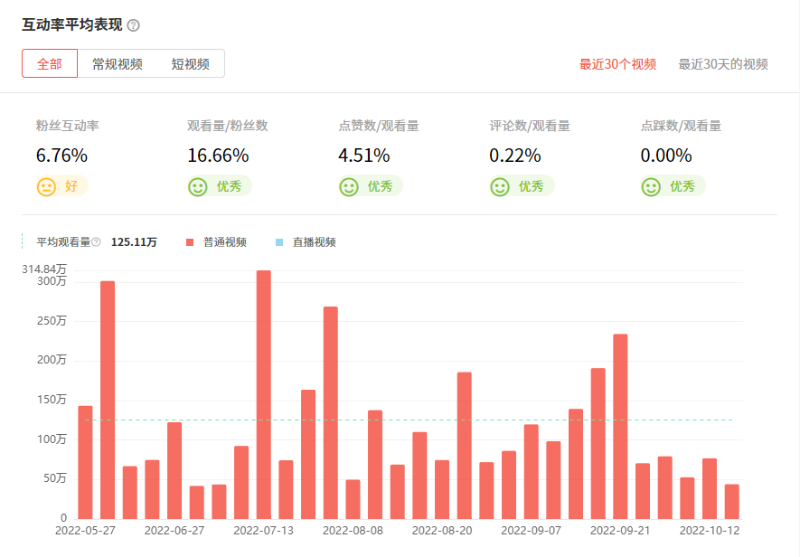Click help icon next to 平均观看量
800x557 pixels.
coord(96,242)
